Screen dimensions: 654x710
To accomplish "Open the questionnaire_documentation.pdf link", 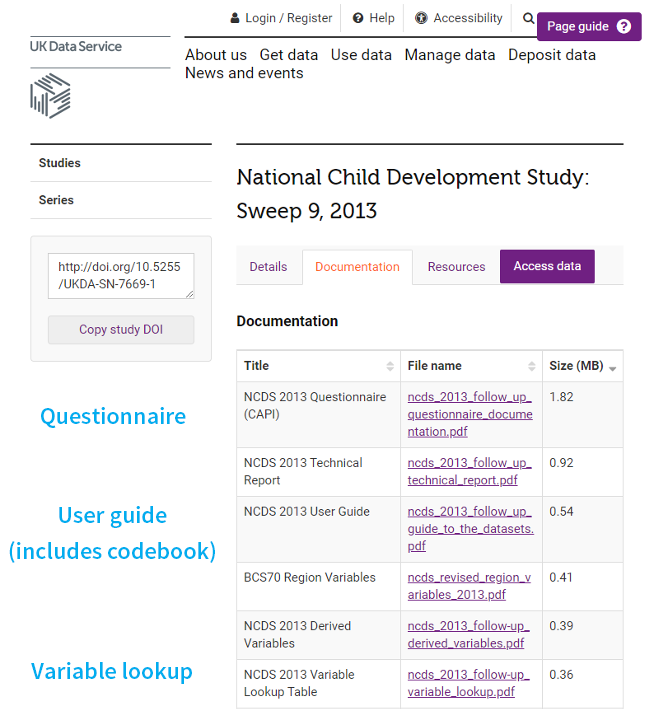I will 470,414.
